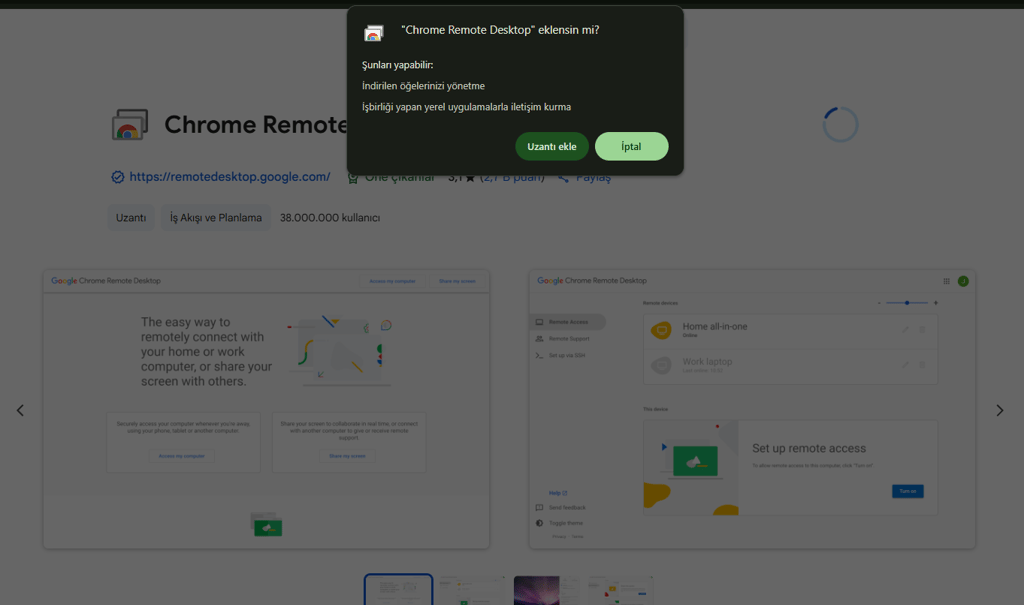Click Access my computer tab in first screenshot

point(392,281)
